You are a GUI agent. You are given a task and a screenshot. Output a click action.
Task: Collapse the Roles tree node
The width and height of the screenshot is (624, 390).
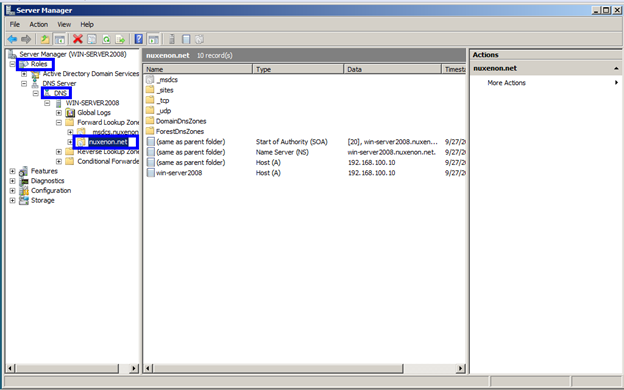click(12, 64)
